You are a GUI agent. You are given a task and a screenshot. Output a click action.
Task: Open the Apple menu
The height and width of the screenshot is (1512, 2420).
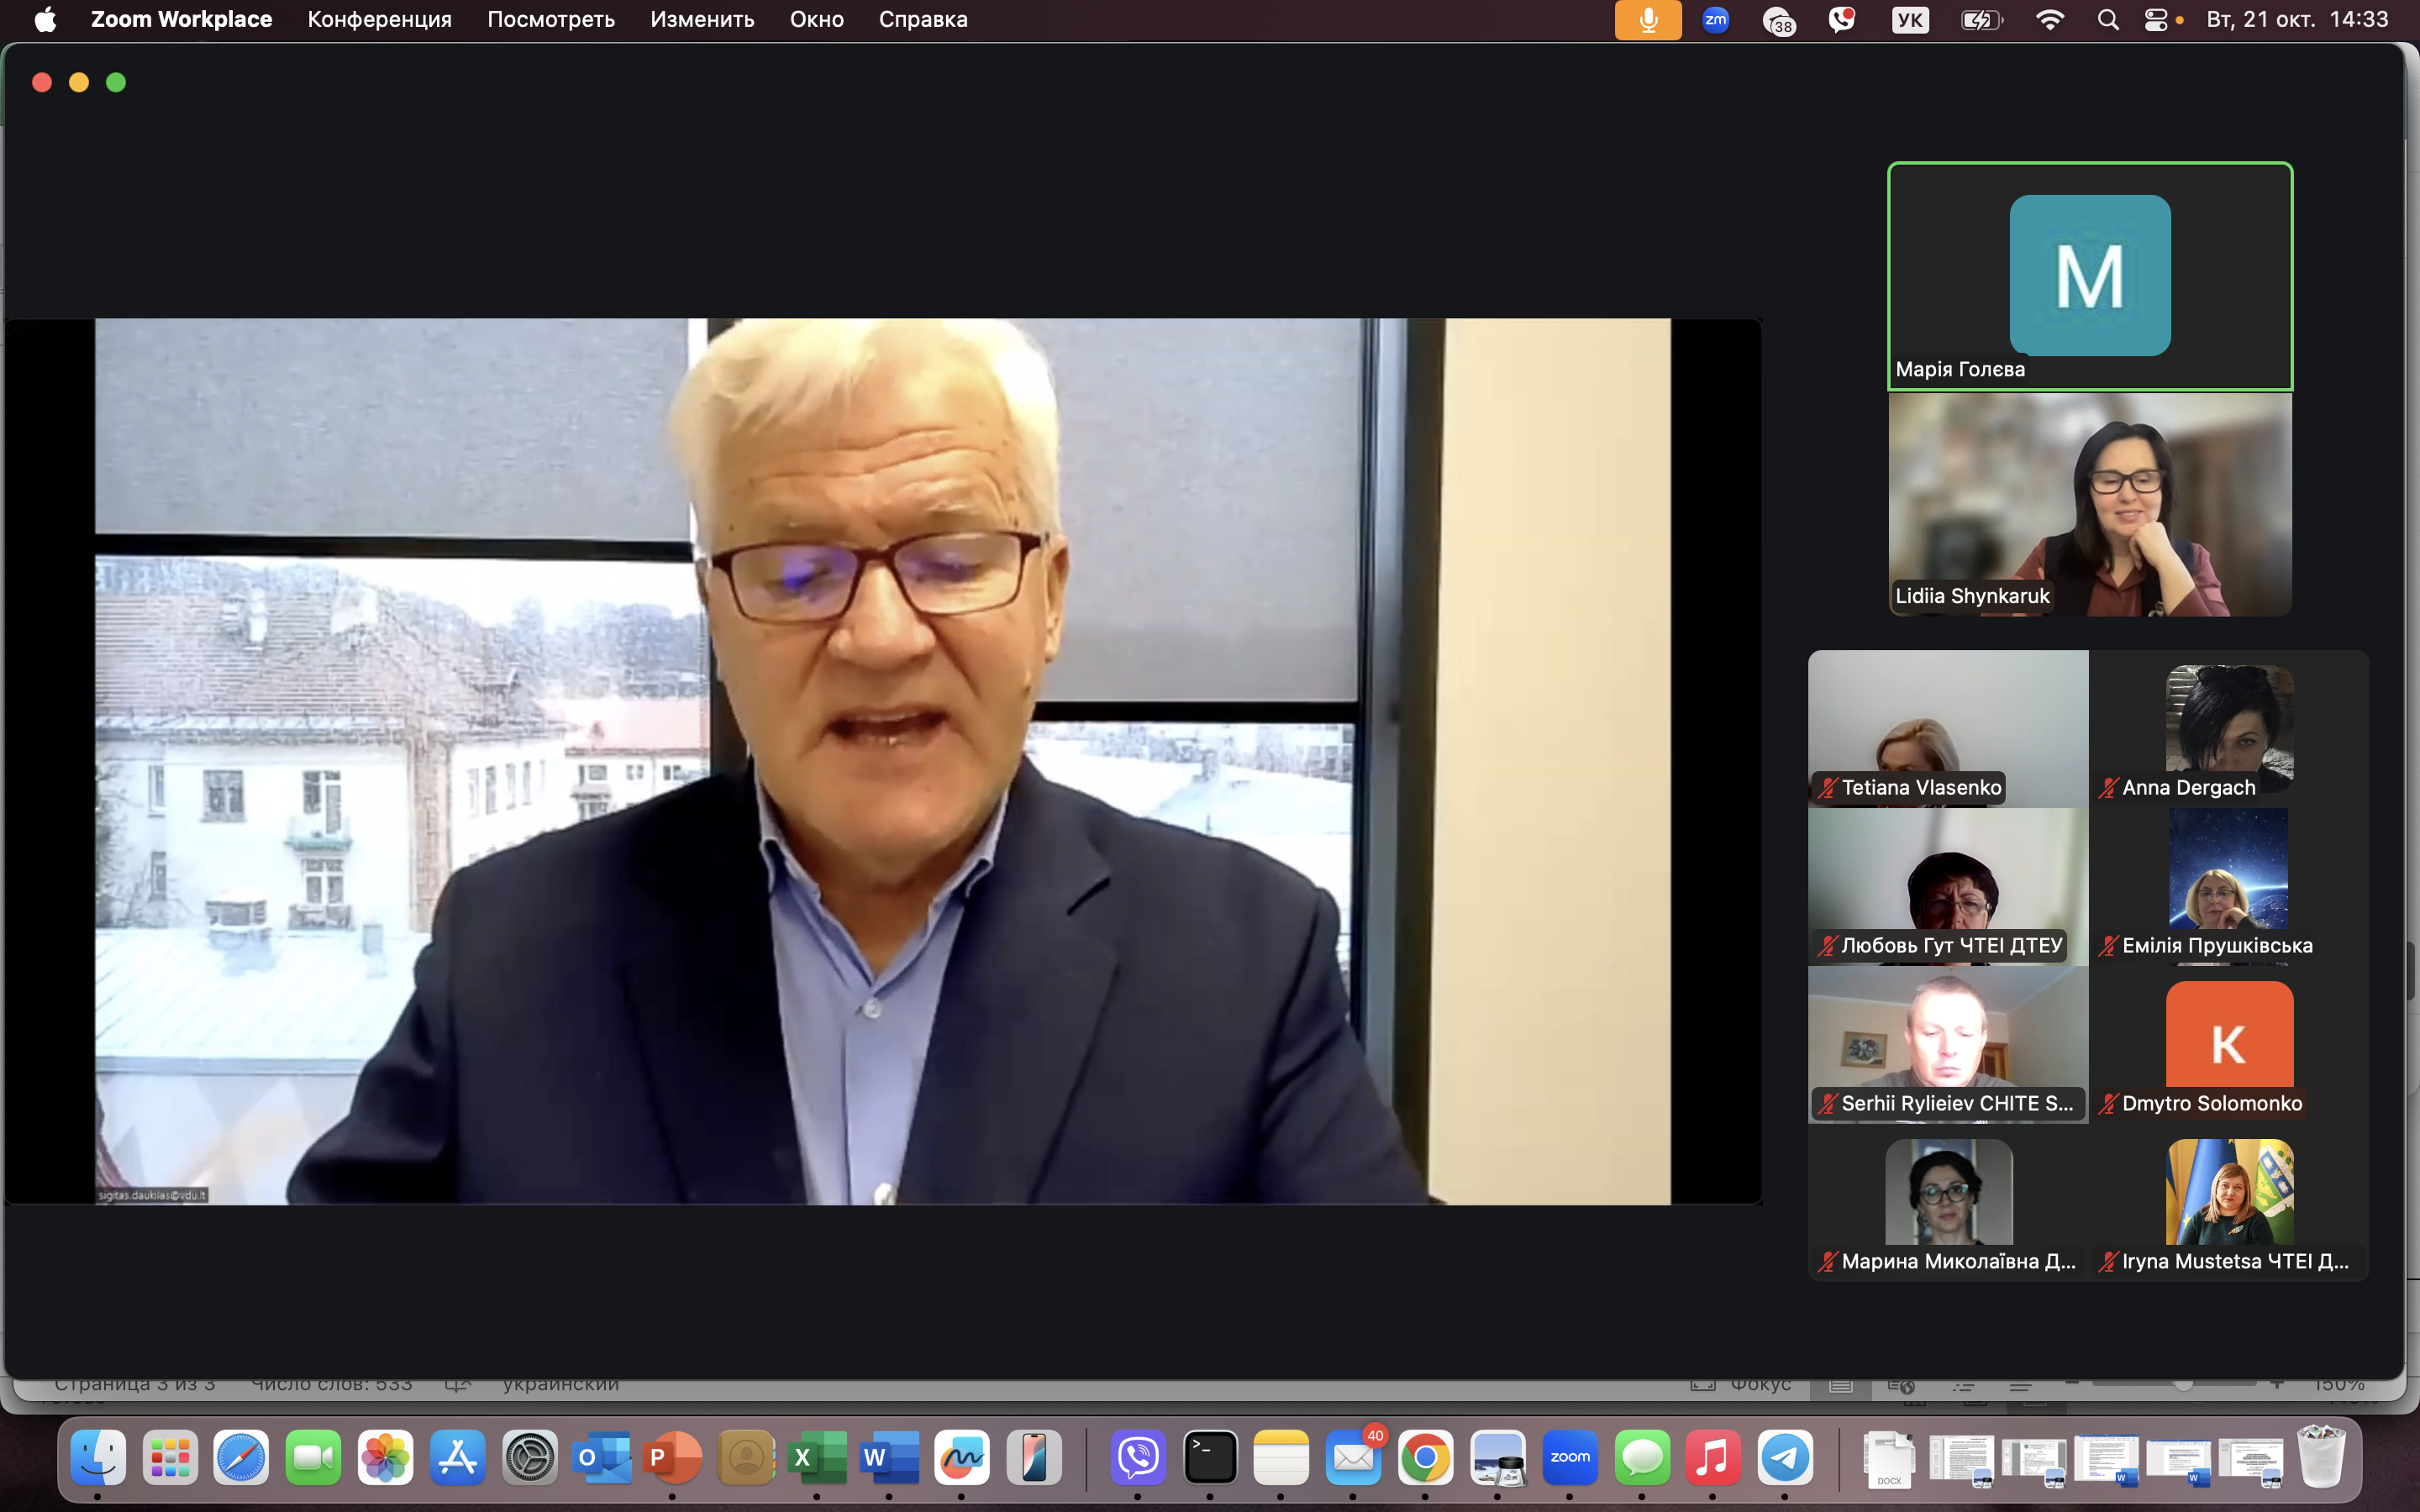45,20
